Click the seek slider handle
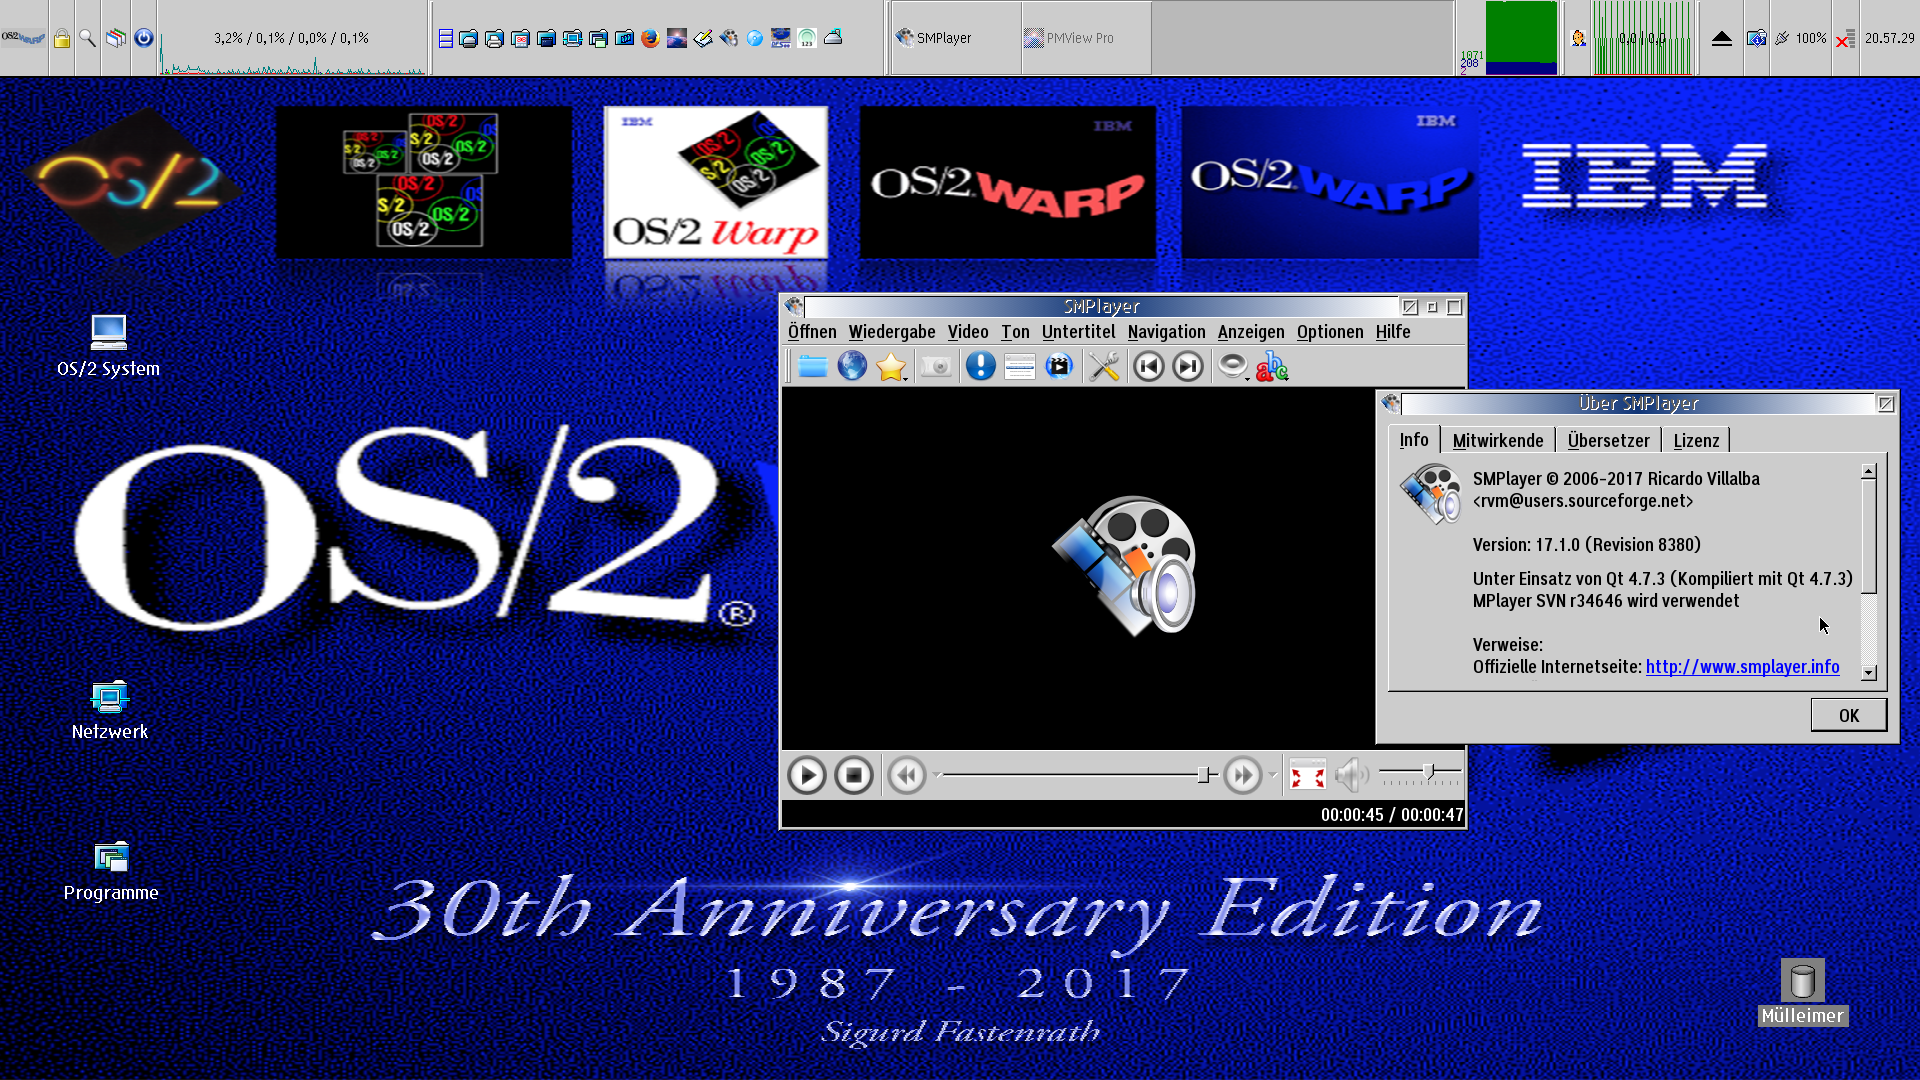Image resolution: width=1920 pixels, height=1080 pixels. 1204,775
